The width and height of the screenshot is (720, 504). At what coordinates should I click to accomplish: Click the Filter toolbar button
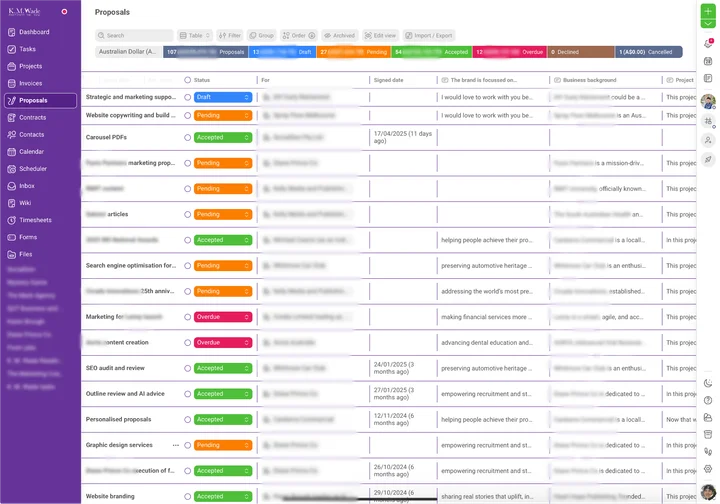click(229, 35)
